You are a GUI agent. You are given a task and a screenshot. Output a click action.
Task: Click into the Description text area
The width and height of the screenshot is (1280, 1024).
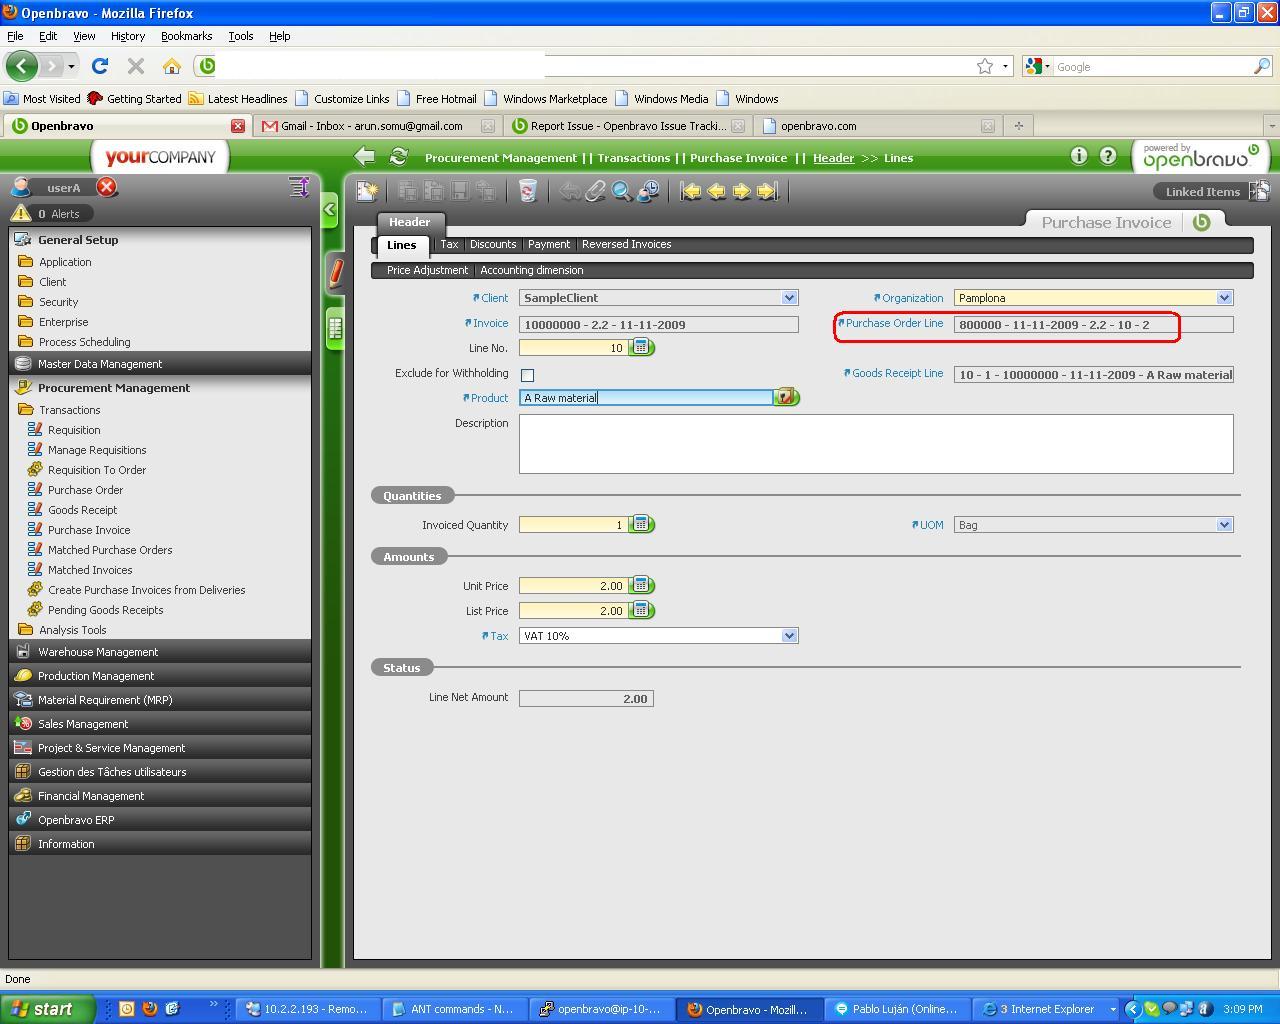pos(876,443)
